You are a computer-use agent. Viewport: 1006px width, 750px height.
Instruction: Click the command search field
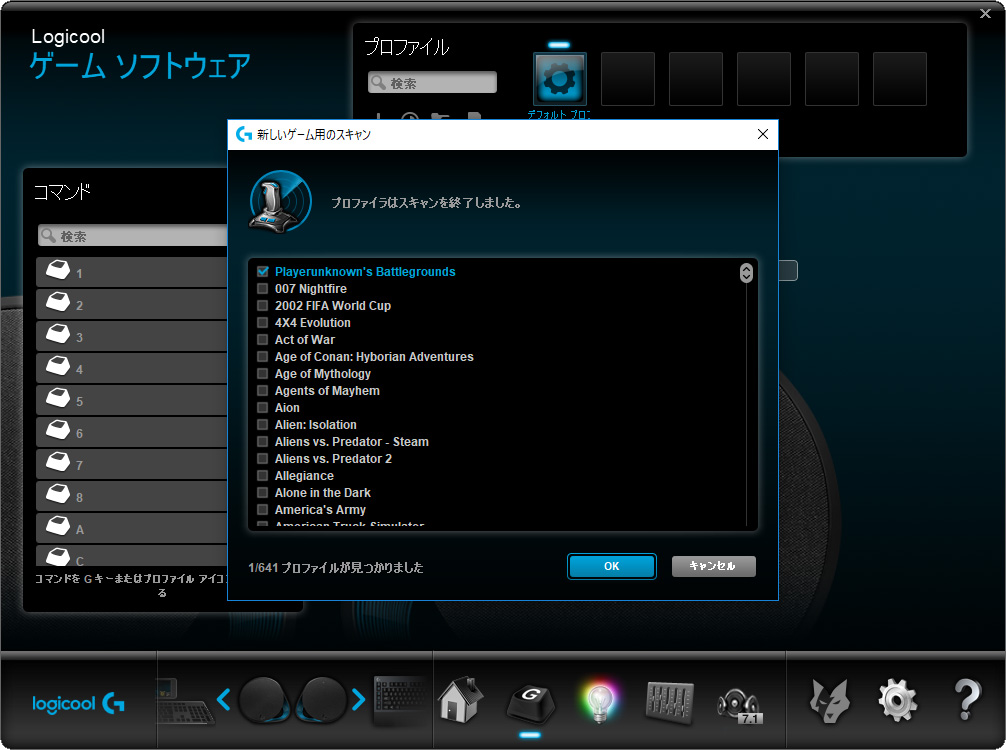tap(133, 235)
